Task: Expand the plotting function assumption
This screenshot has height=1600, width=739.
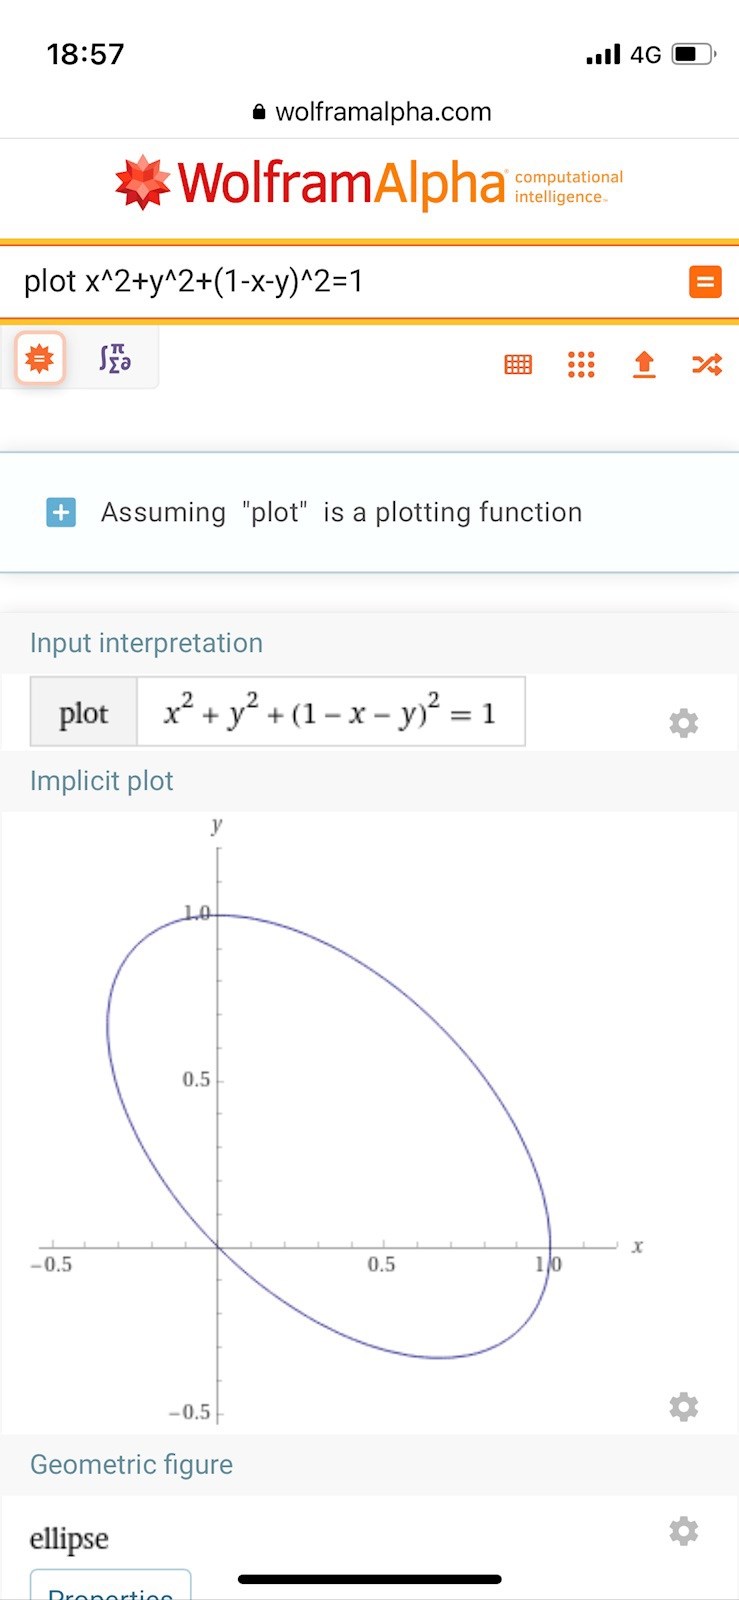Action: coord(61,513)
